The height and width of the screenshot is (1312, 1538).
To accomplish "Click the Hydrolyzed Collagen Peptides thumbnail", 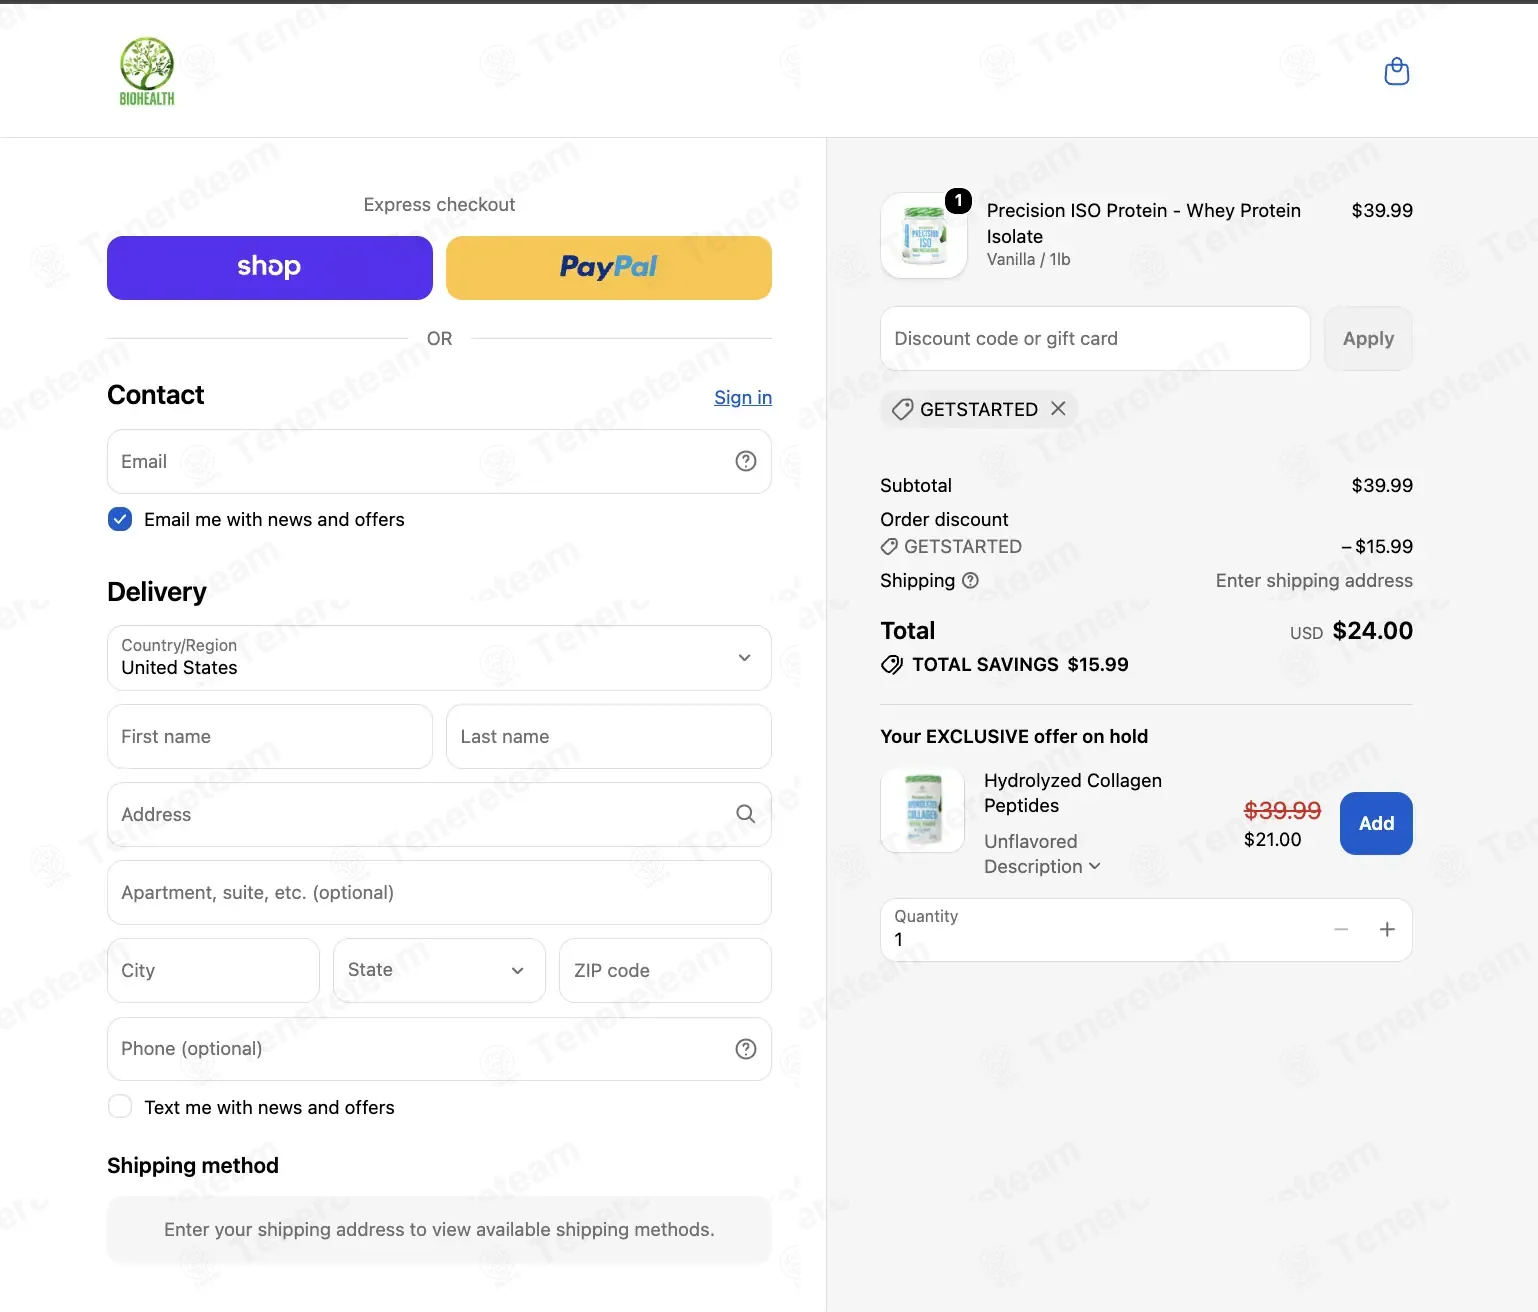I will tap(922, 810).
